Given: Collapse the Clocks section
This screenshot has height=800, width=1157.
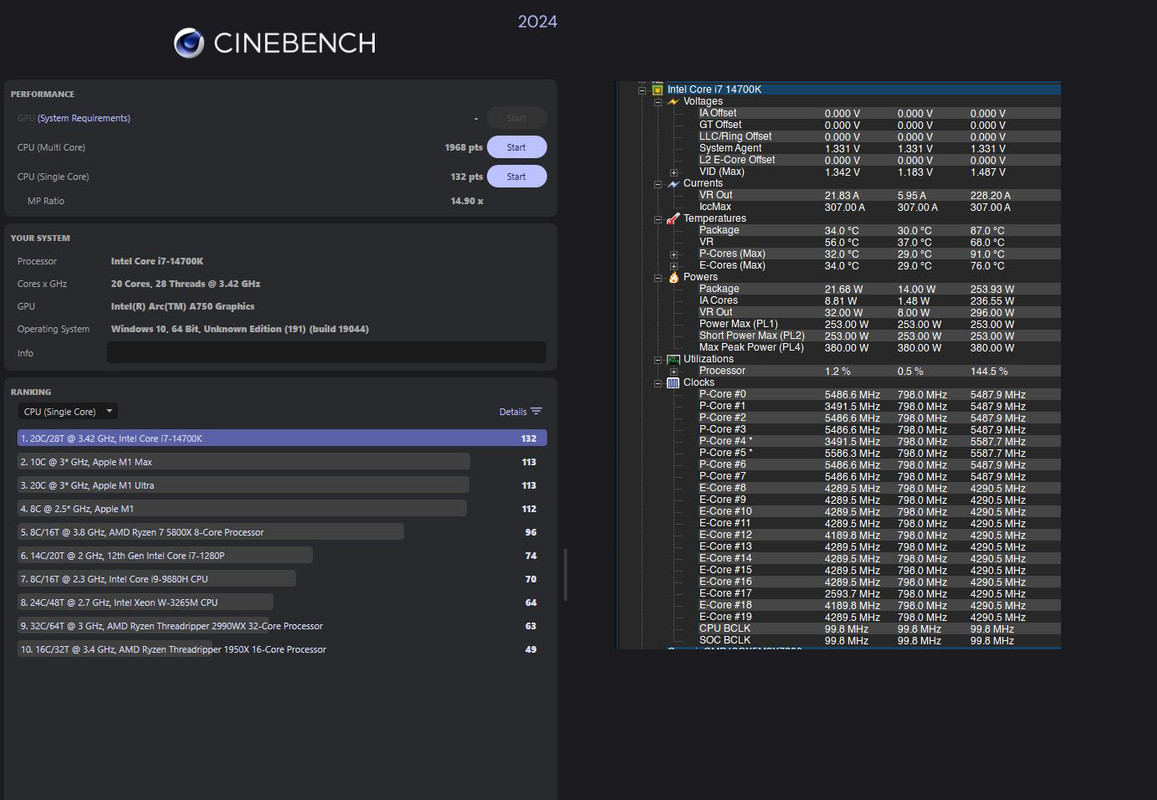Looking at the screenshot, I should pyautogui.click(x=657, y=383).
